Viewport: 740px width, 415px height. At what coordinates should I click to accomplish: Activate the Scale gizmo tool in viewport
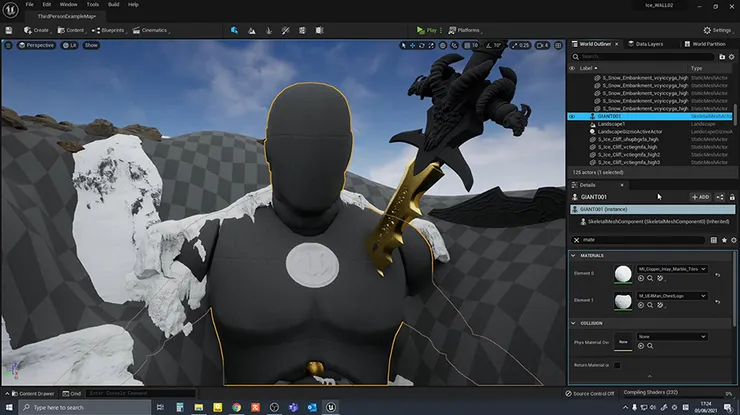431,45
